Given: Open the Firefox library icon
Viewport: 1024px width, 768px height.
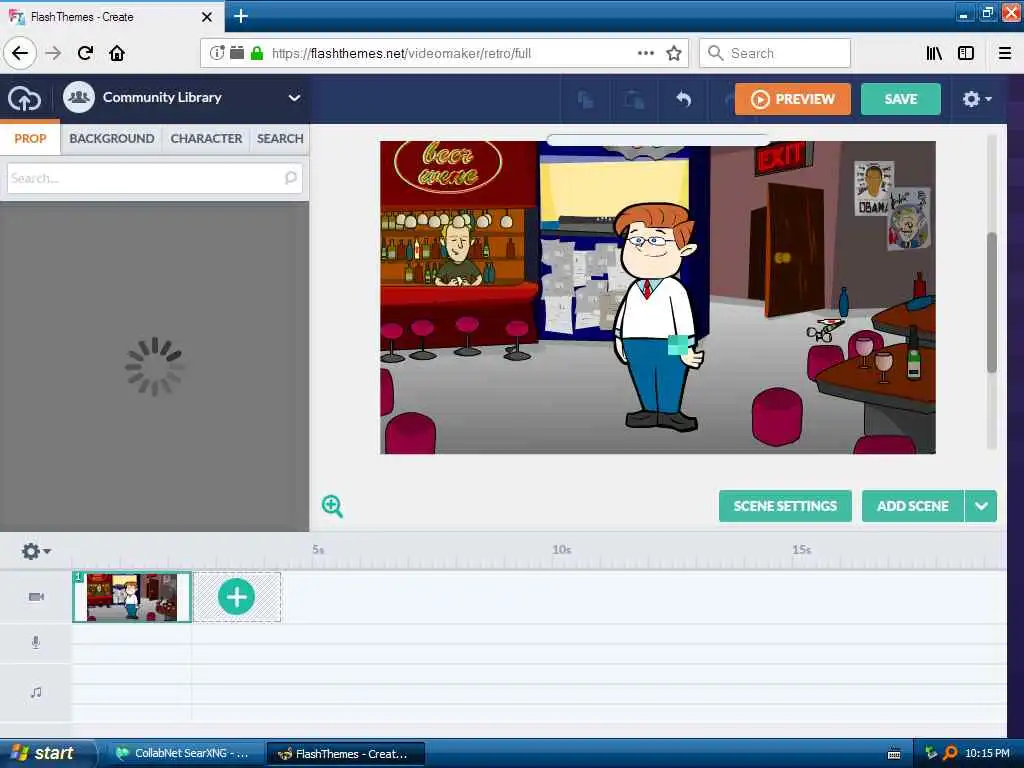Looking at the screenshot, I should click(x=934, y=53).
